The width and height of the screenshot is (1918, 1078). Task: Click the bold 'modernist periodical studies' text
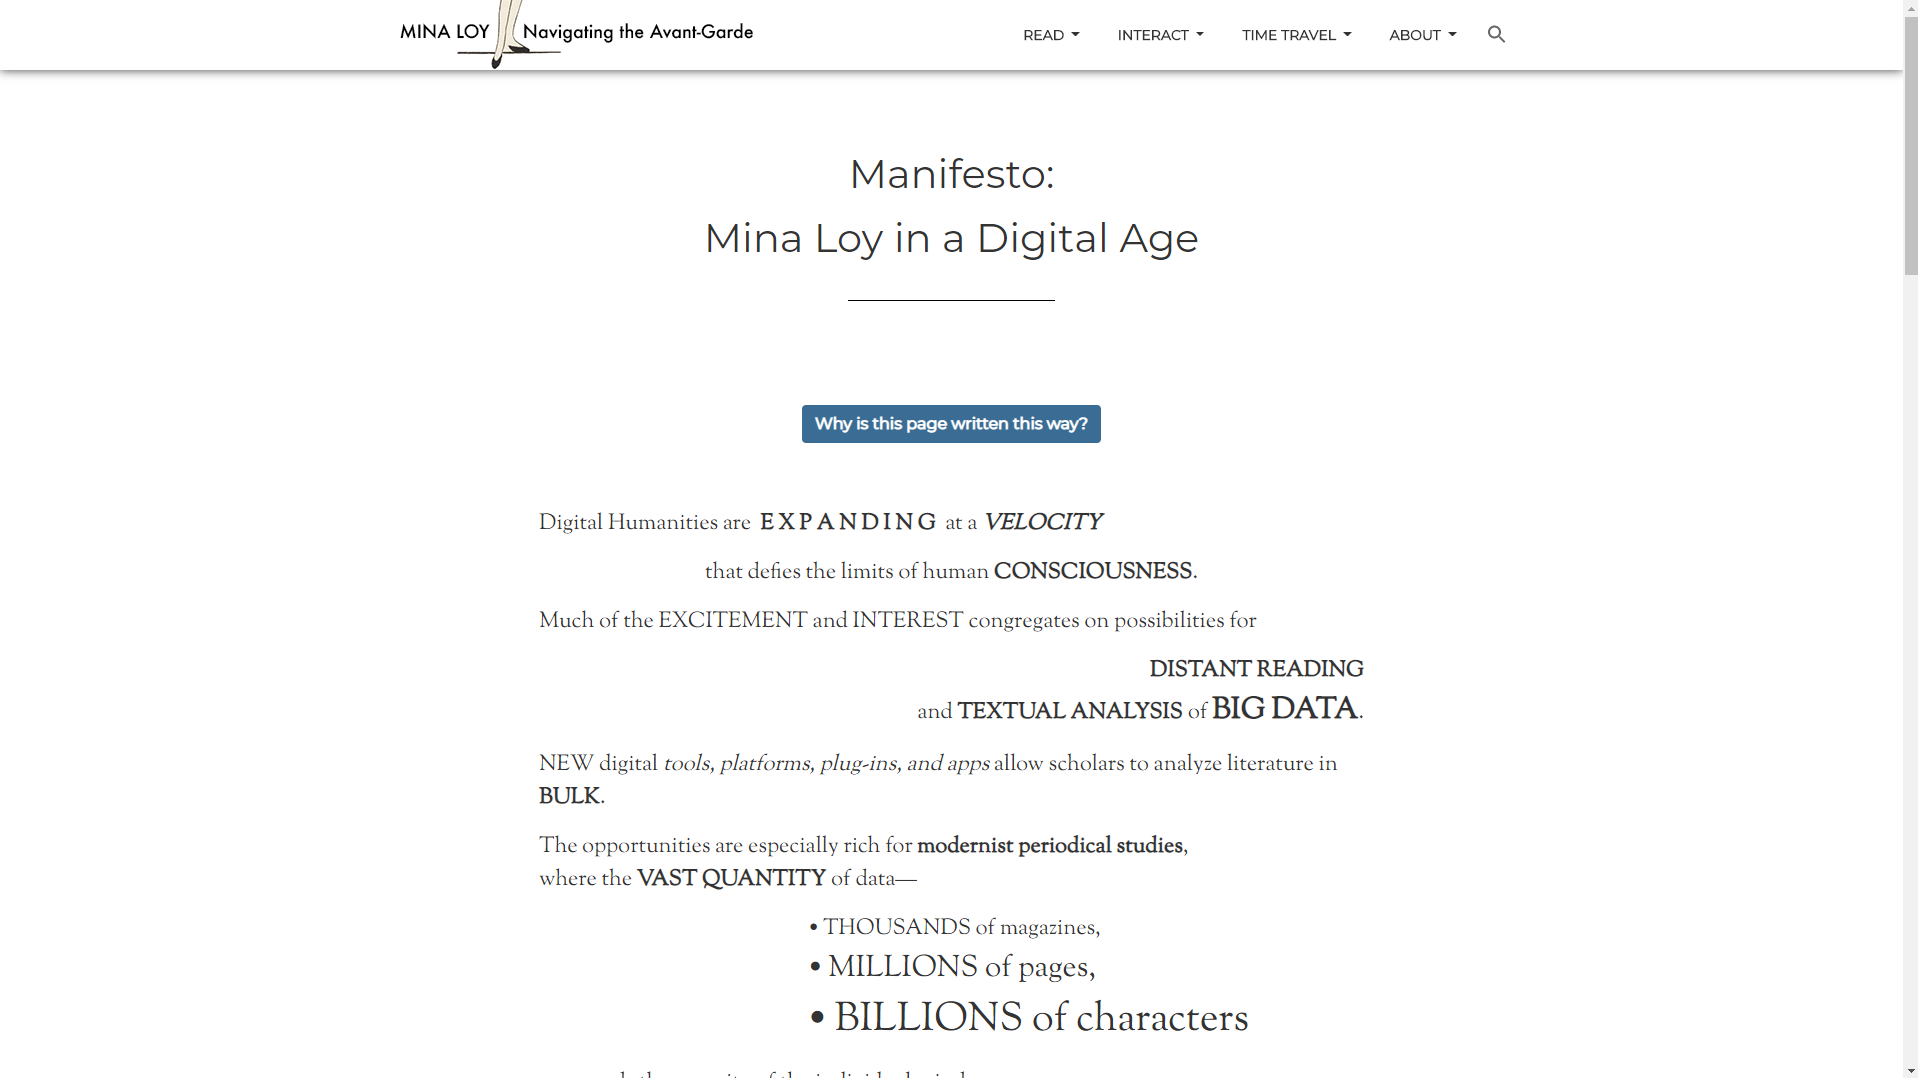pos(1049,846)
